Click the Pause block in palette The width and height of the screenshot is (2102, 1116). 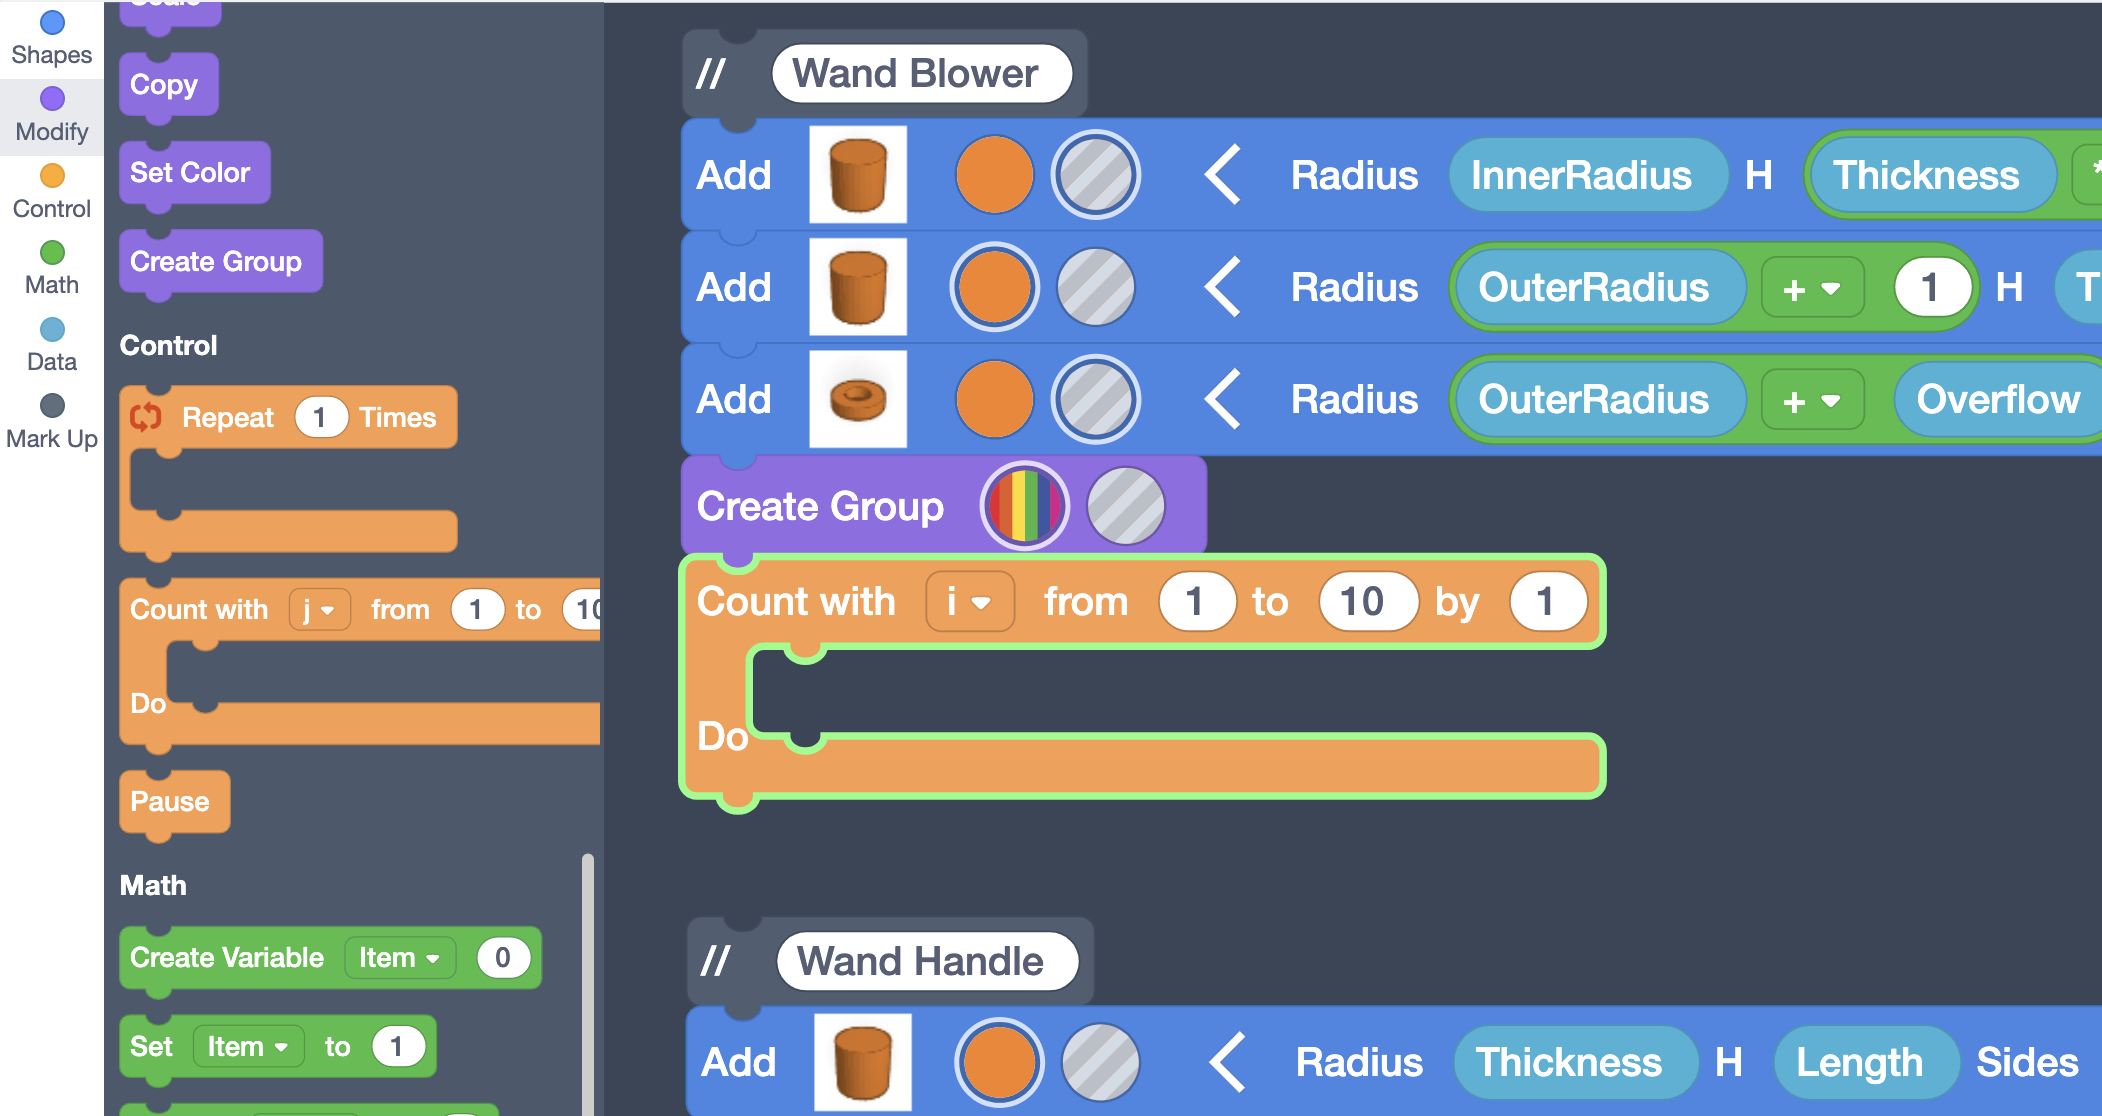coord(171,801)
